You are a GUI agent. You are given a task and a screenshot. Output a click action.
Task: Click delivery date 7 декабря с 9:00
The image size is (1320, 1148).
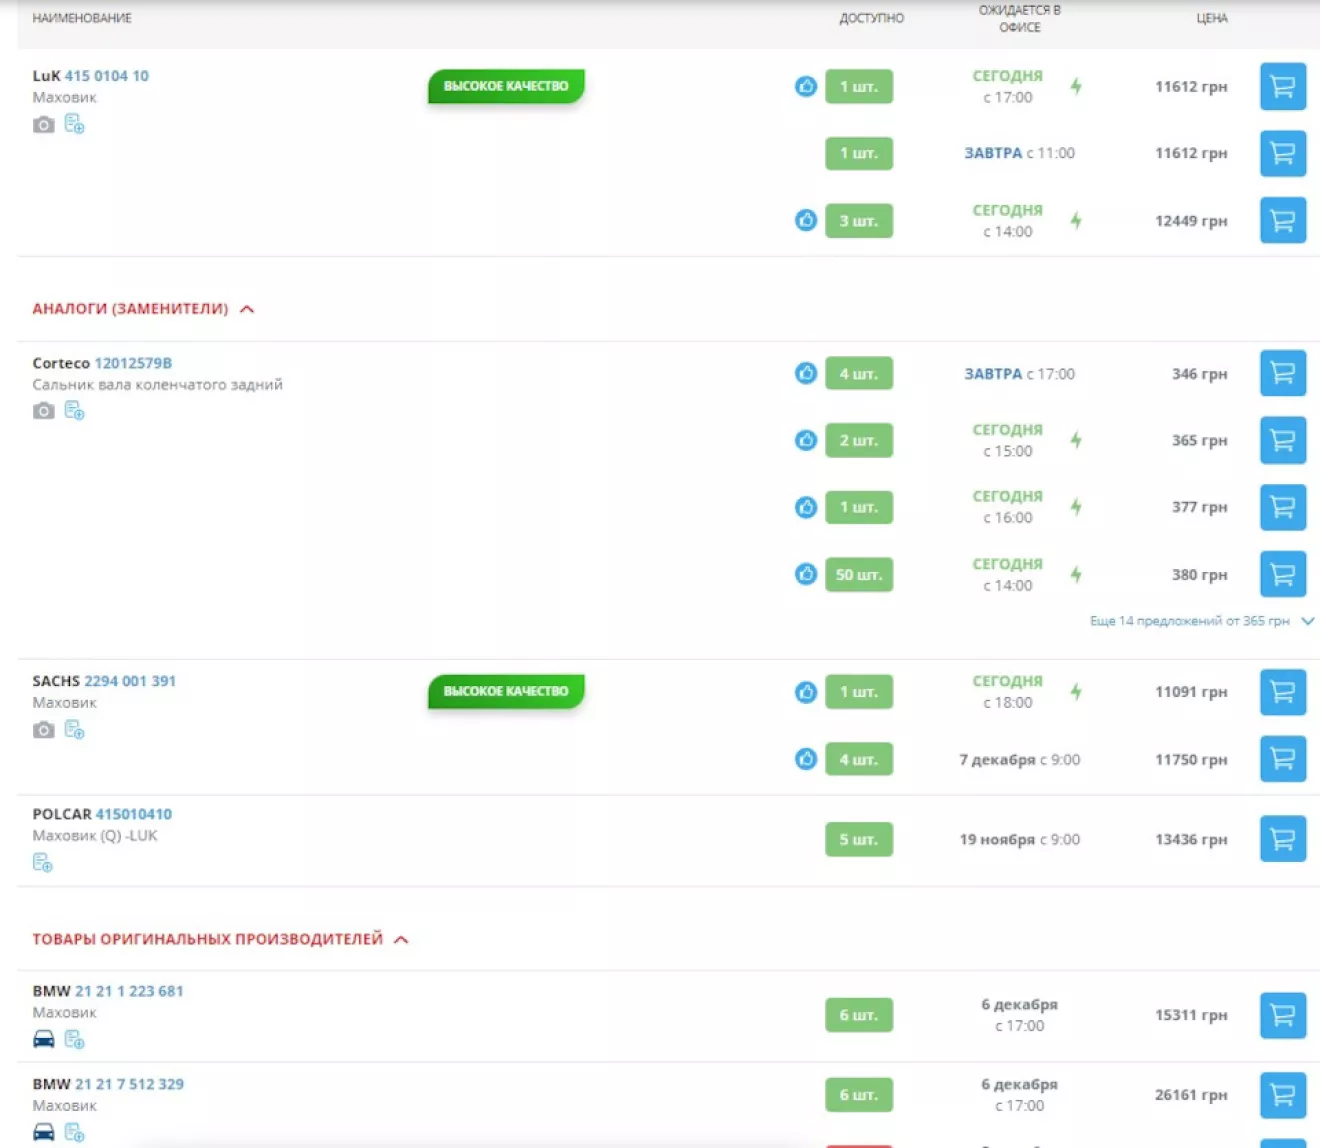(x=1020, y=760)
